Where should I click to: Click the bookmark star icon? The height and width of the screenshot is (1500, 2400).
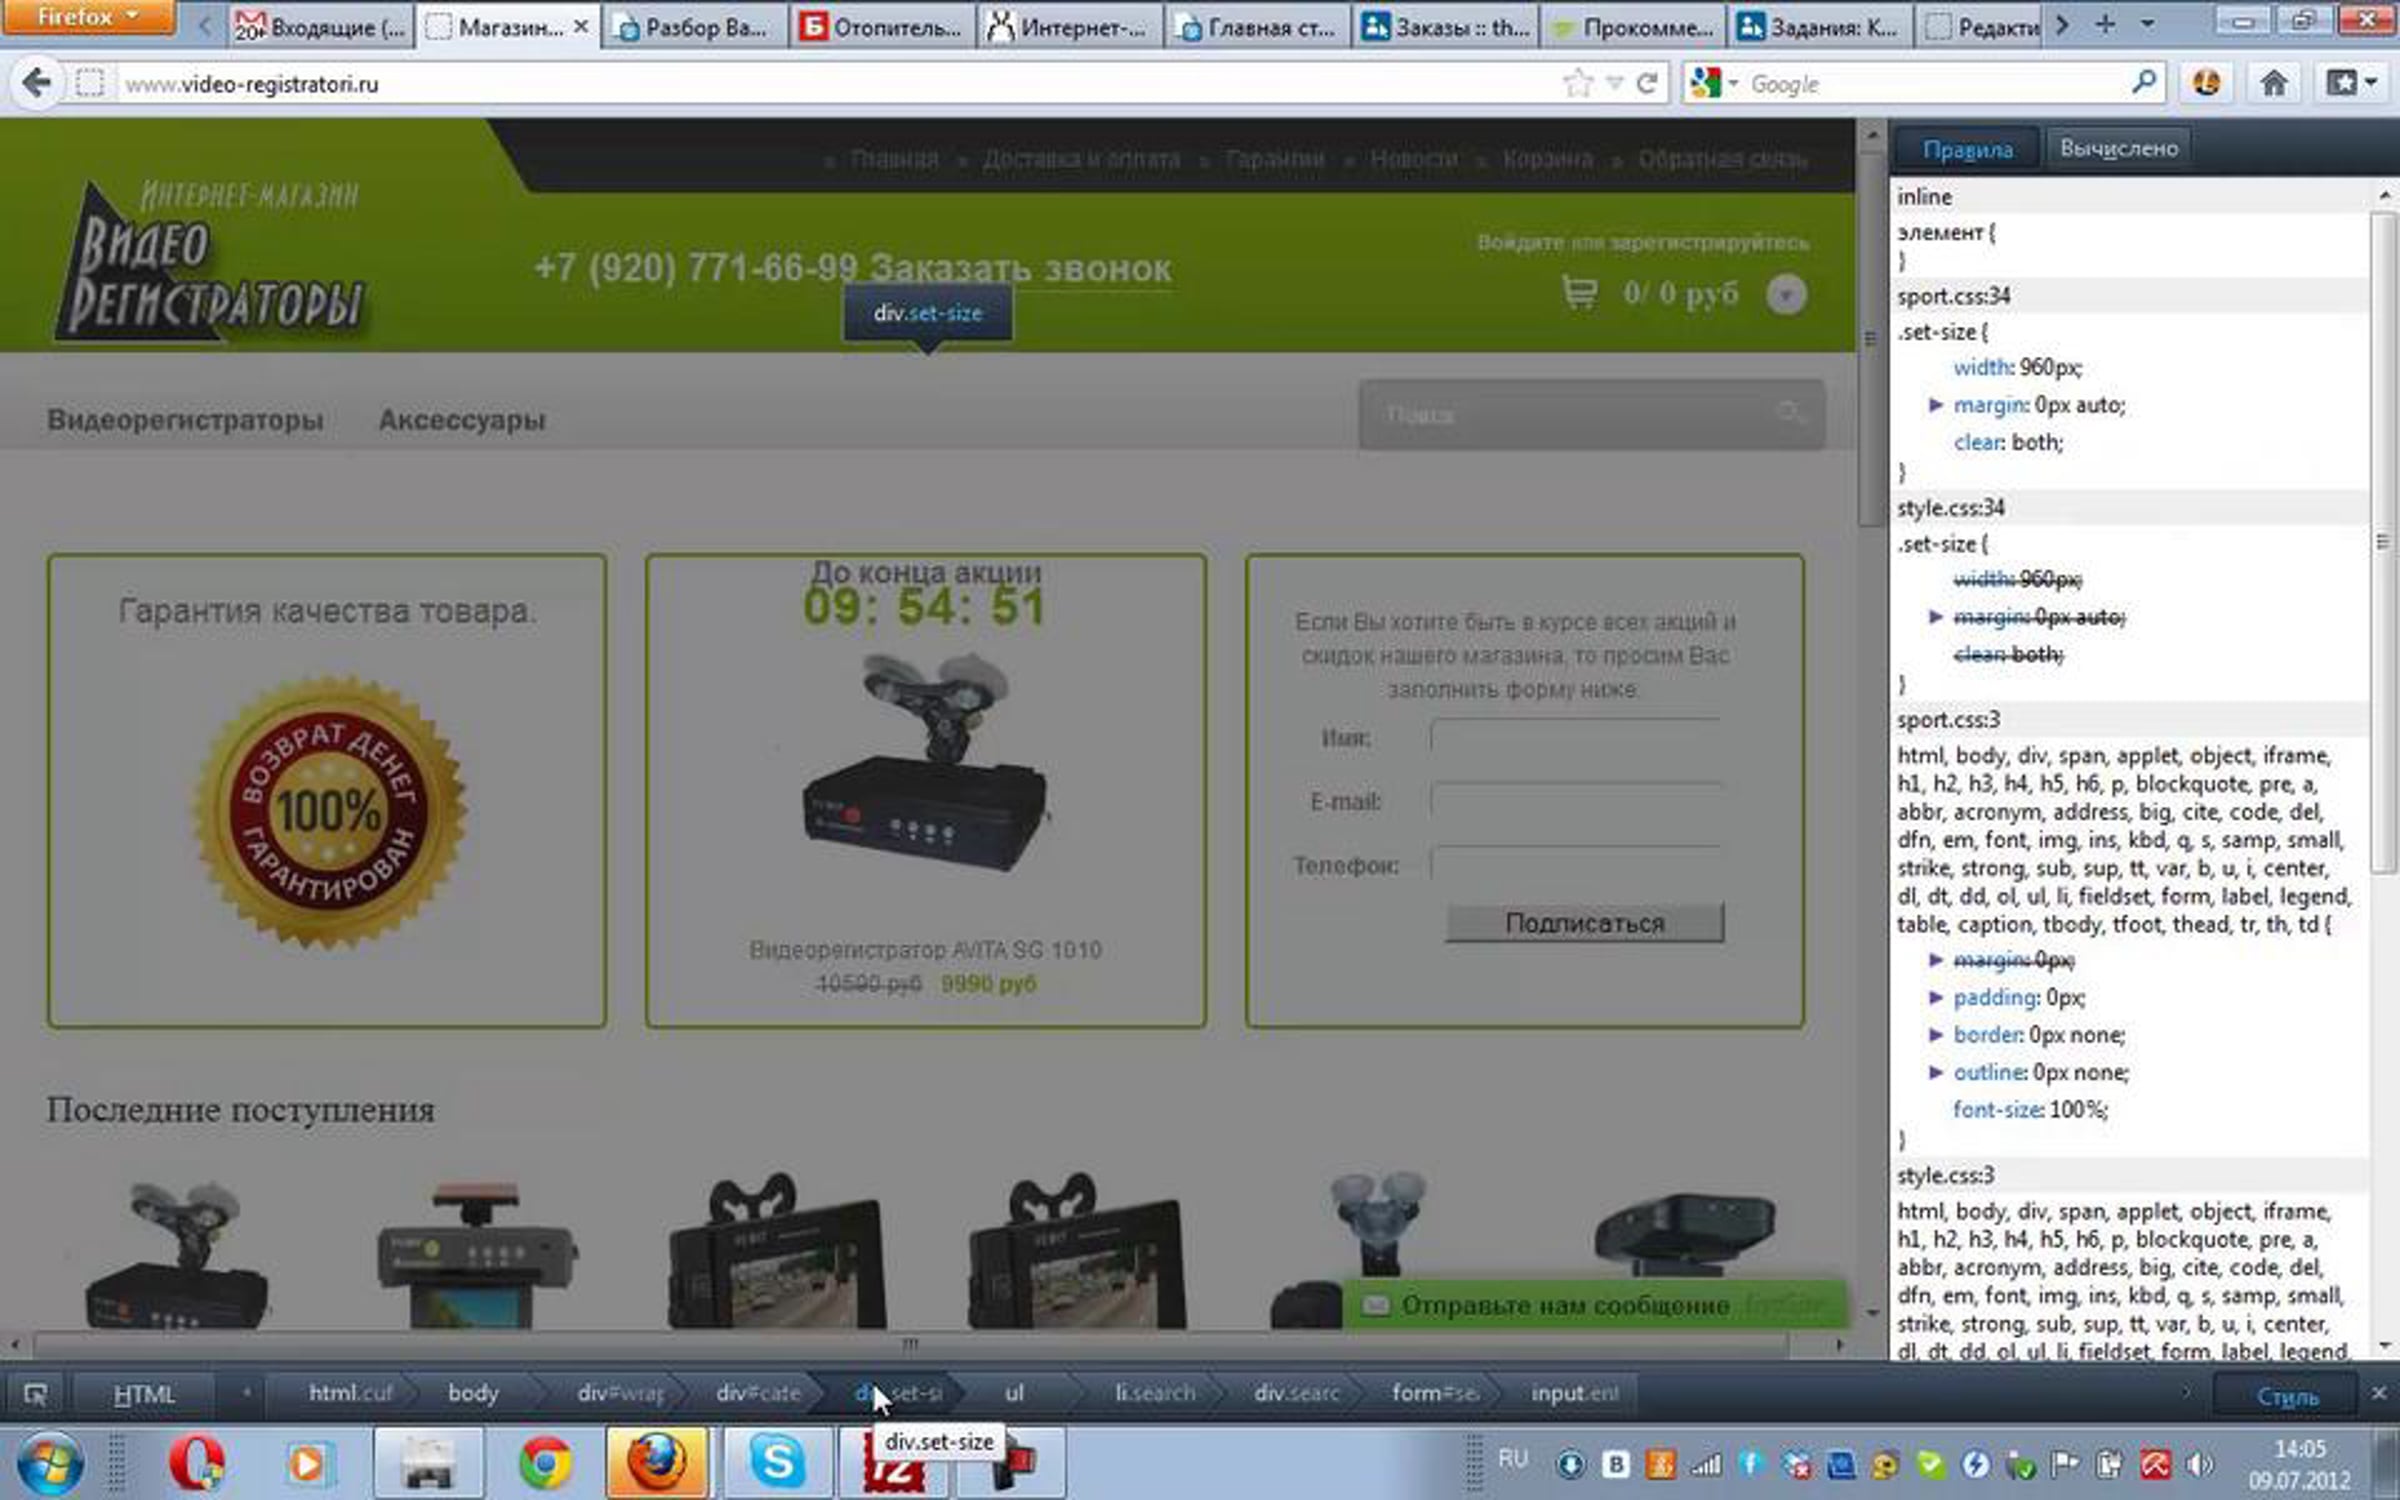point(1577,84)
